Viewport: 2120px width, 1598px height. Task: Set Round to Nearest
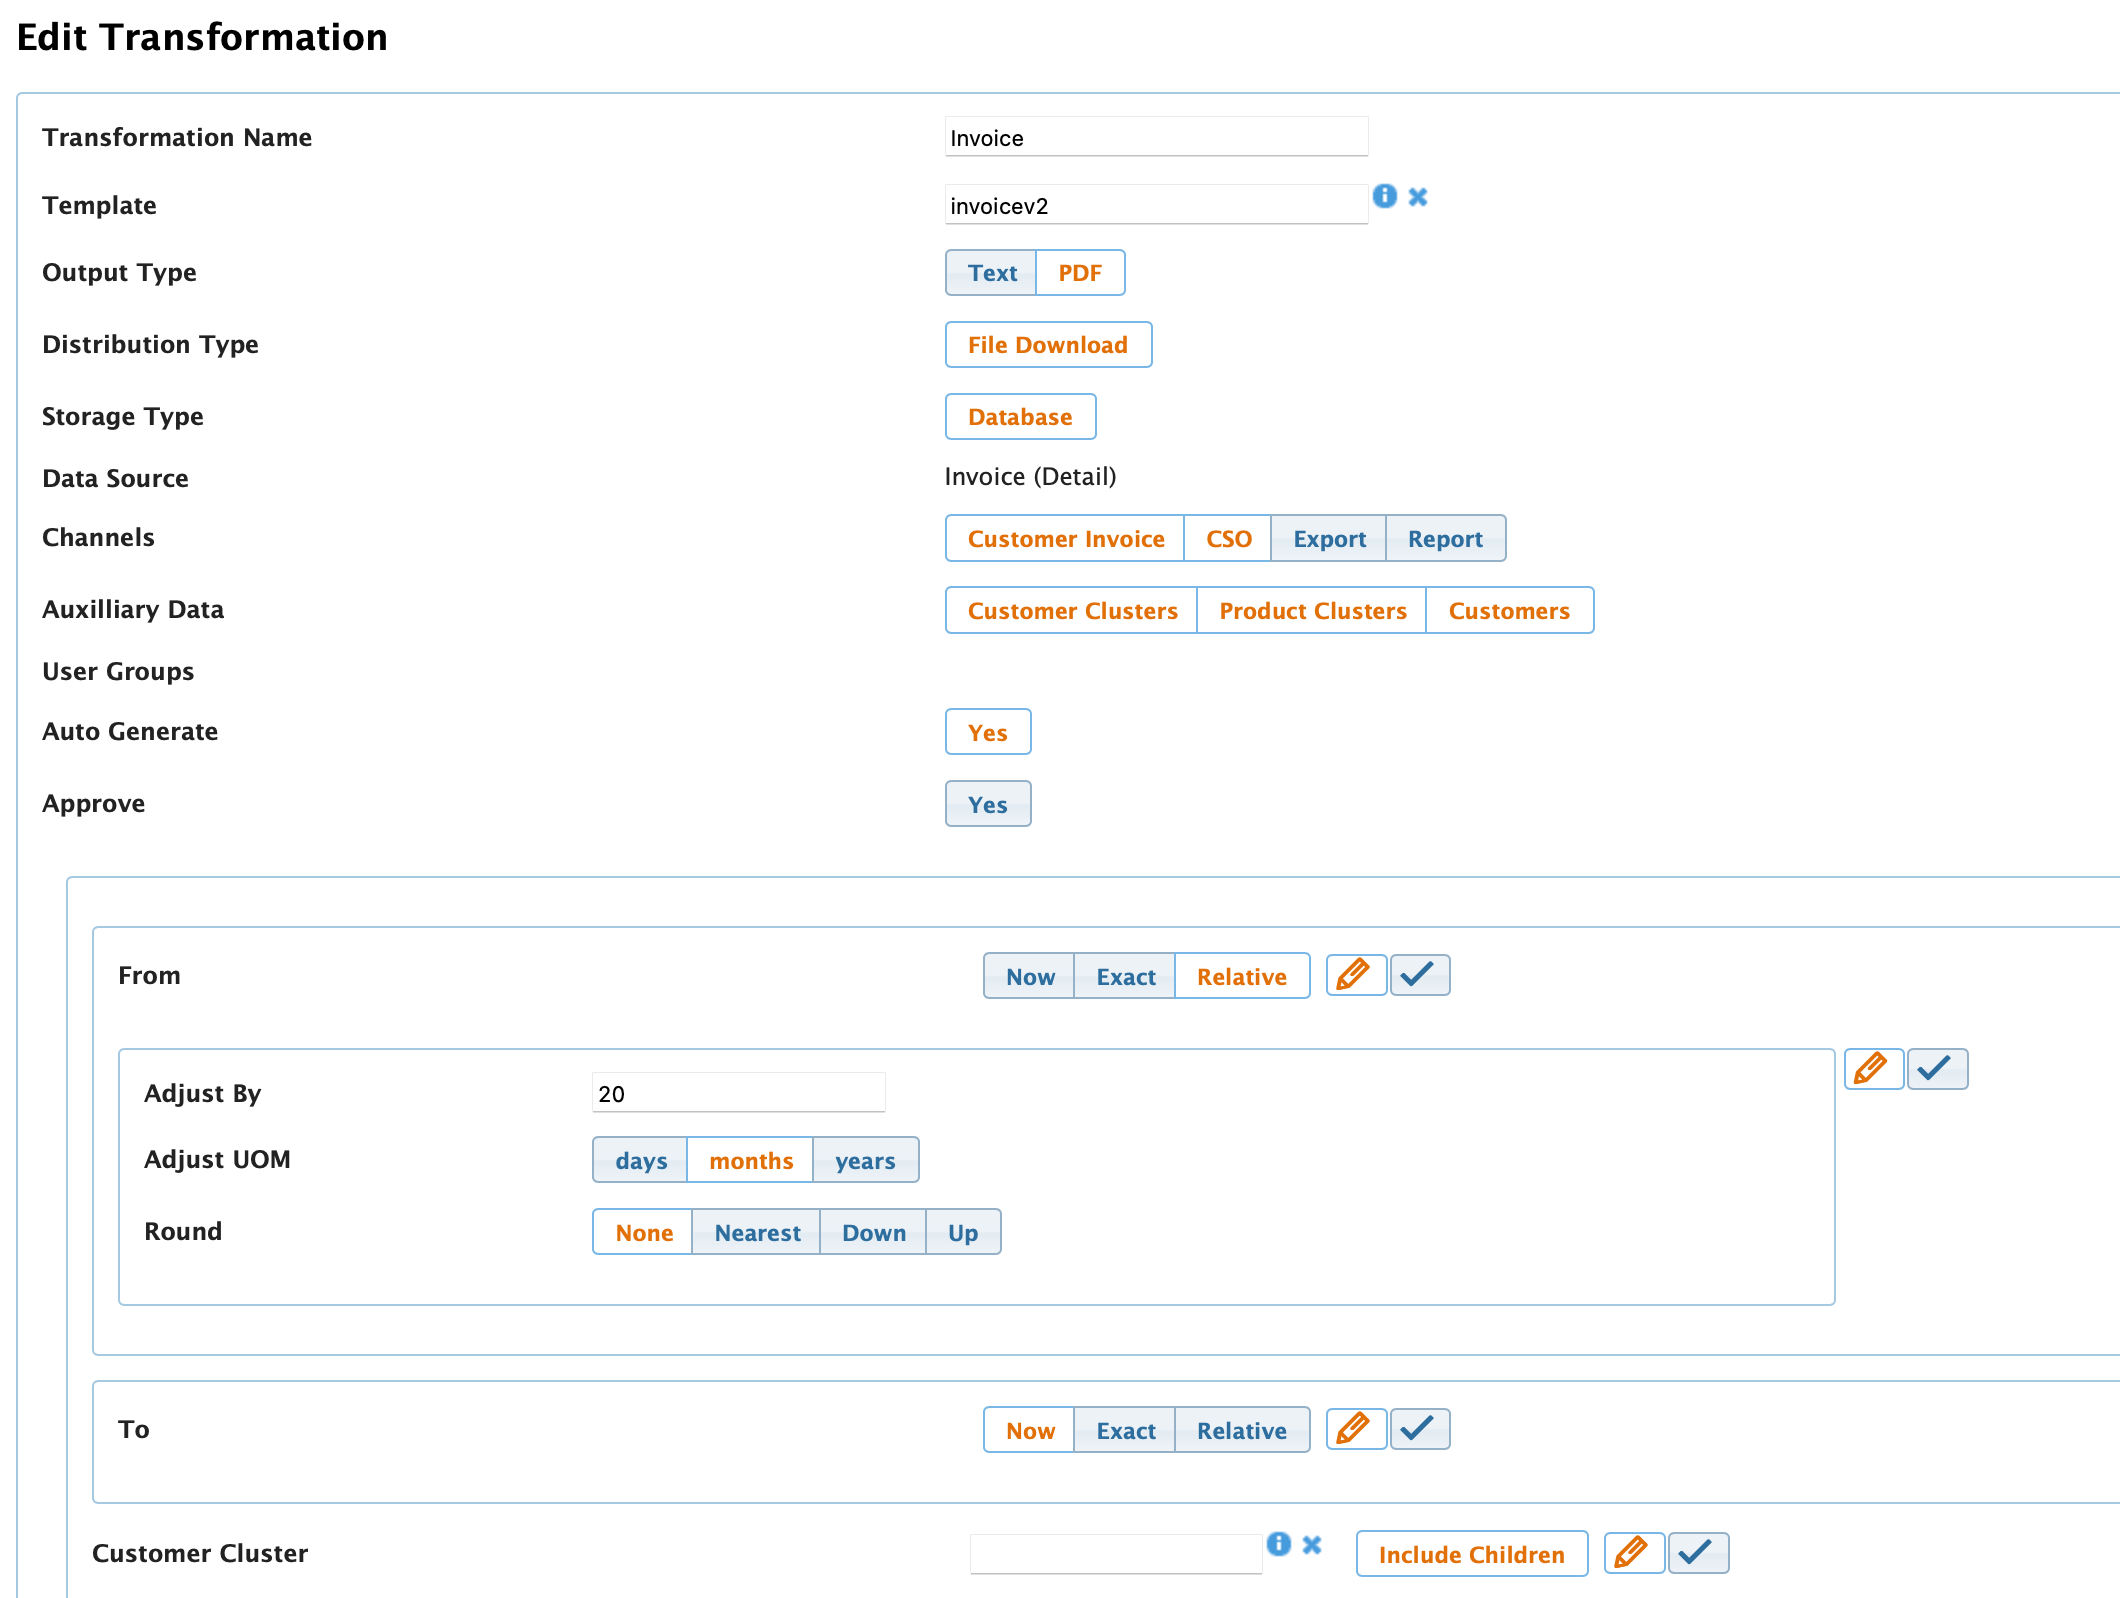[x=756, y=1232]
